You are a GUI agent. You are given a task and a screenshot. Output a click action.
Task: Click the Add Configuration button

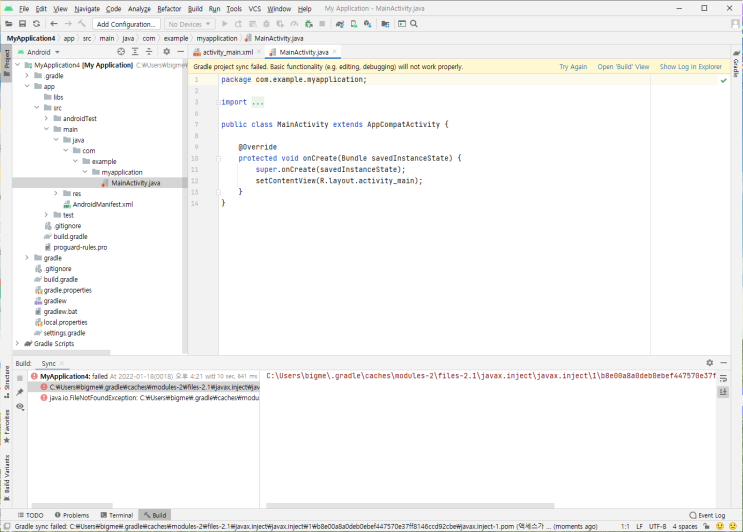126,24
